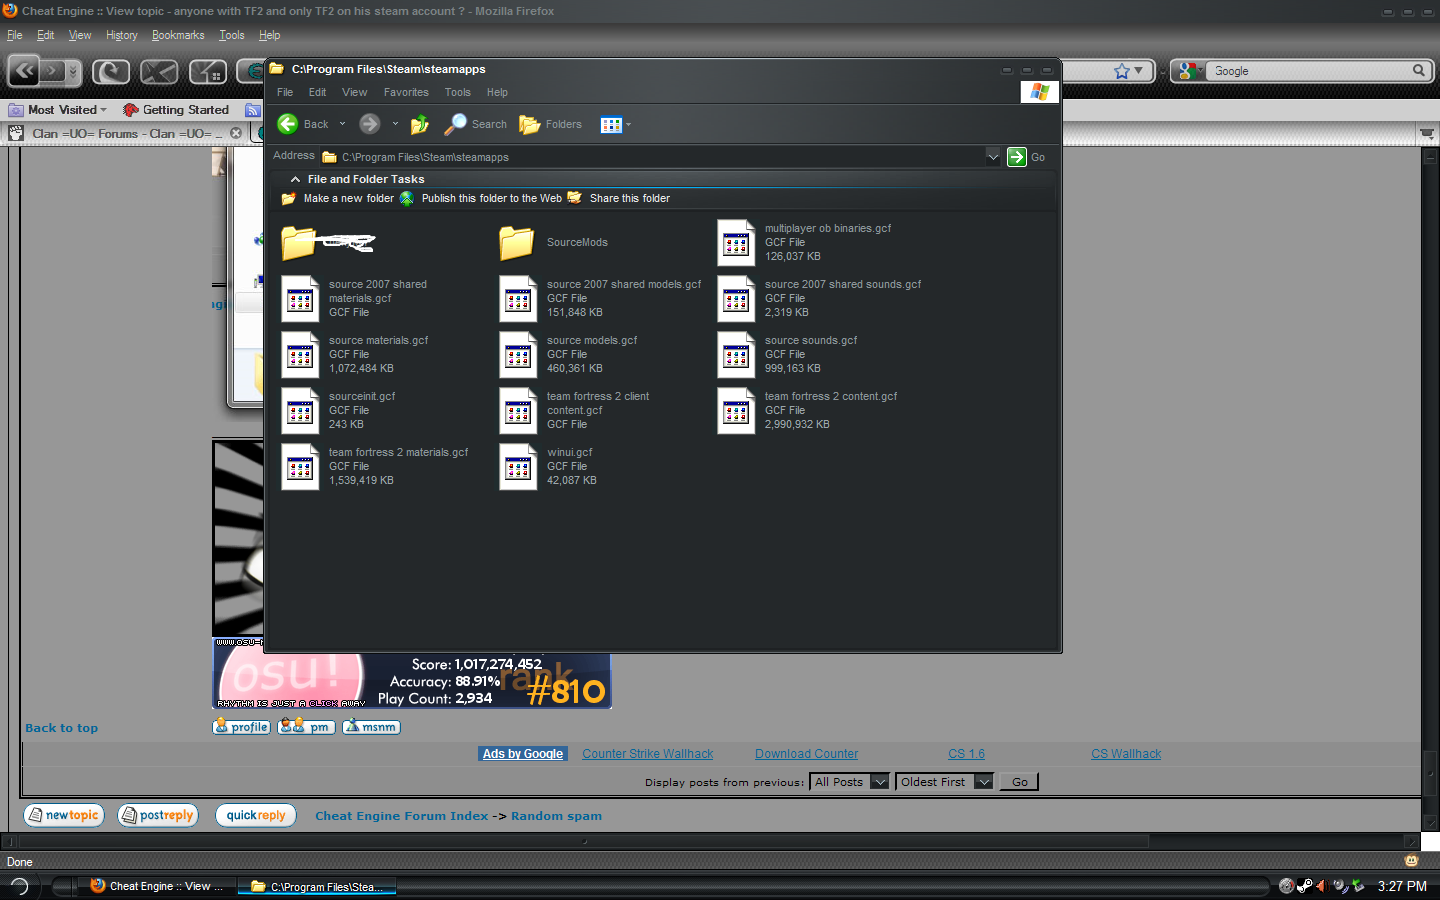Click the Go button beside Oldest First
1440x900 pixels.
(1019, 782)
